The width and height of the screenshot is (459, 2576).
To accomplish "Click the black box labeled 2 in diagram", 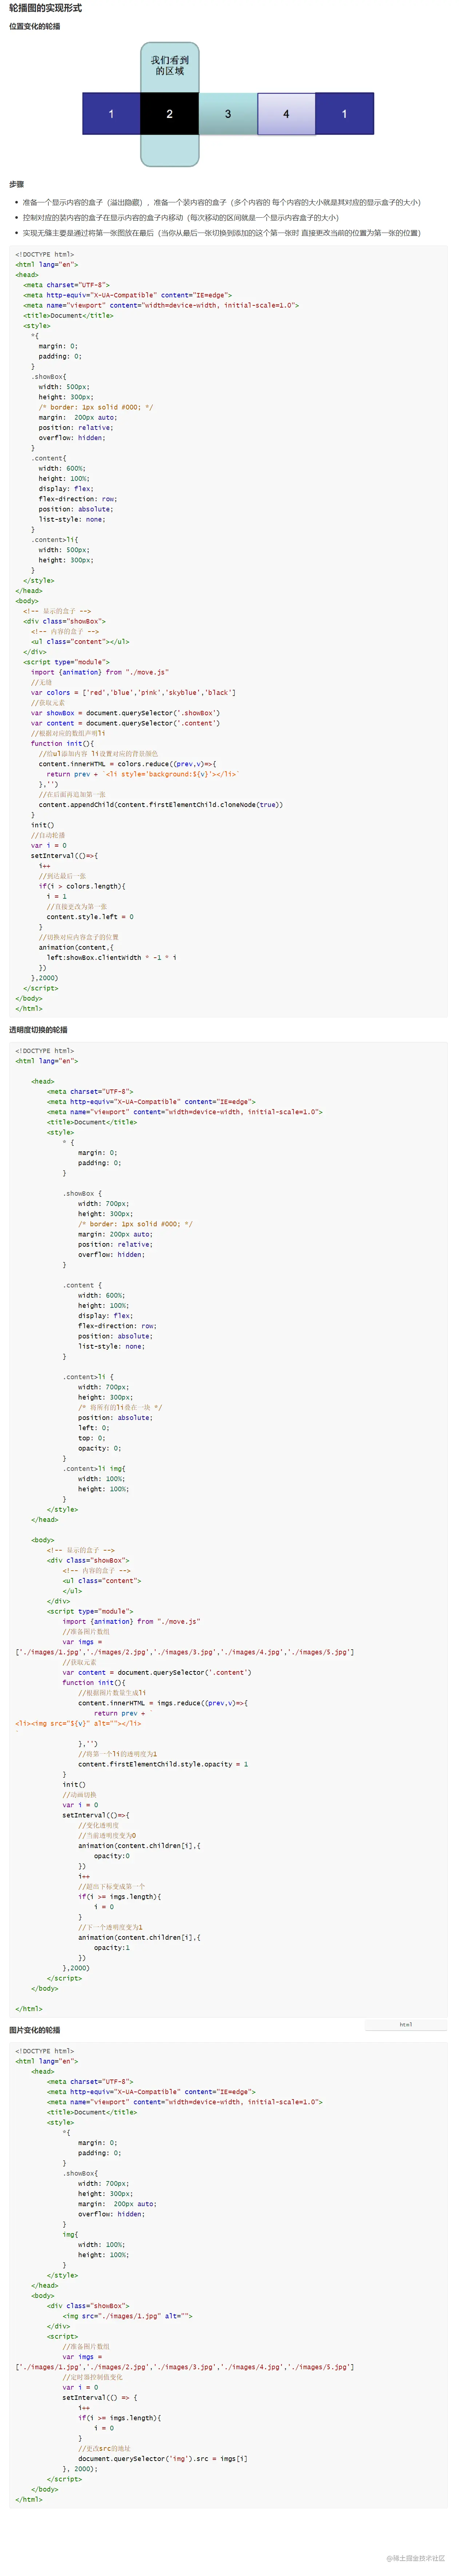I will 169,114.
